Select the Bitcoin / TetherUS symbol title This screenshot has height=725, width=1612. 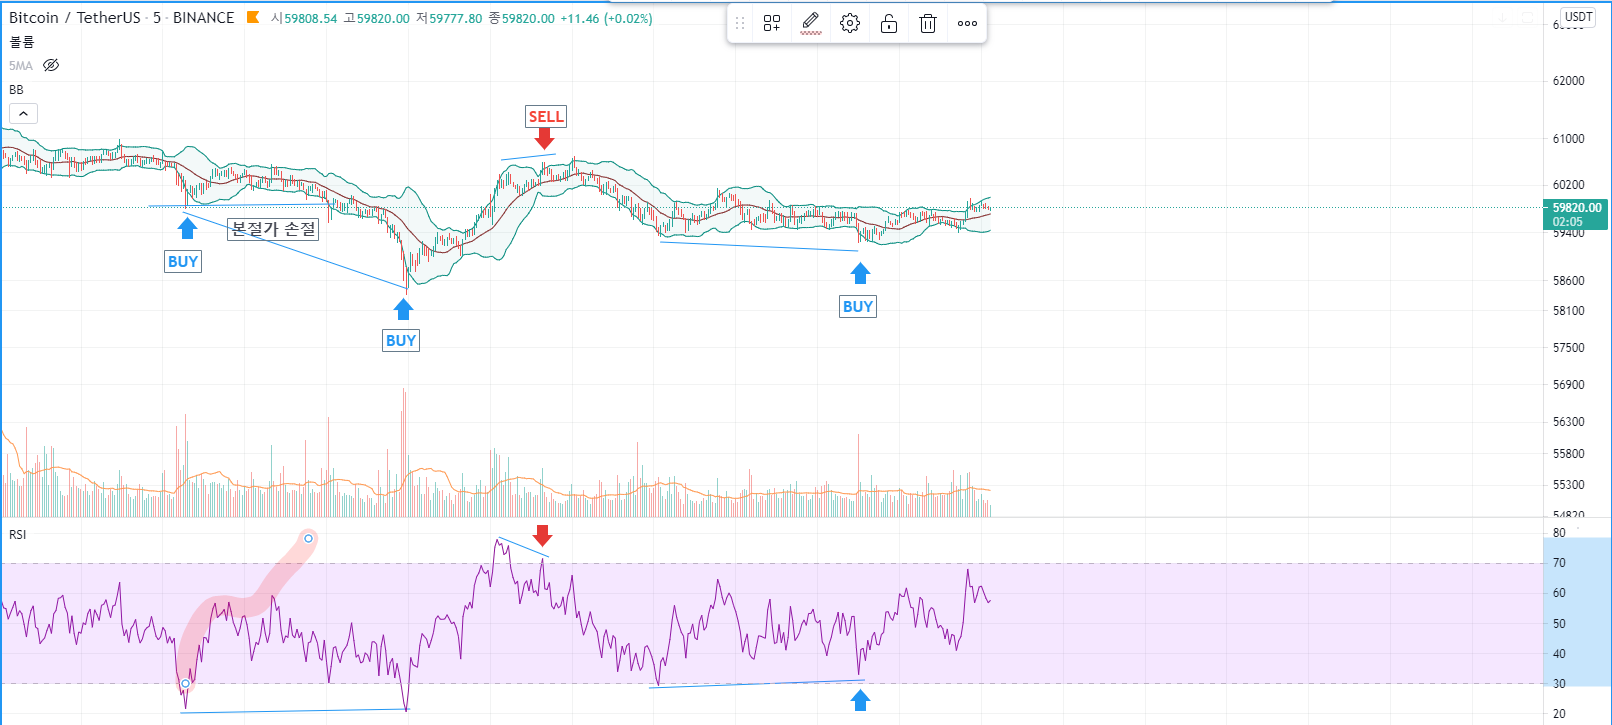pyautogui.click(x=75, y=18)
